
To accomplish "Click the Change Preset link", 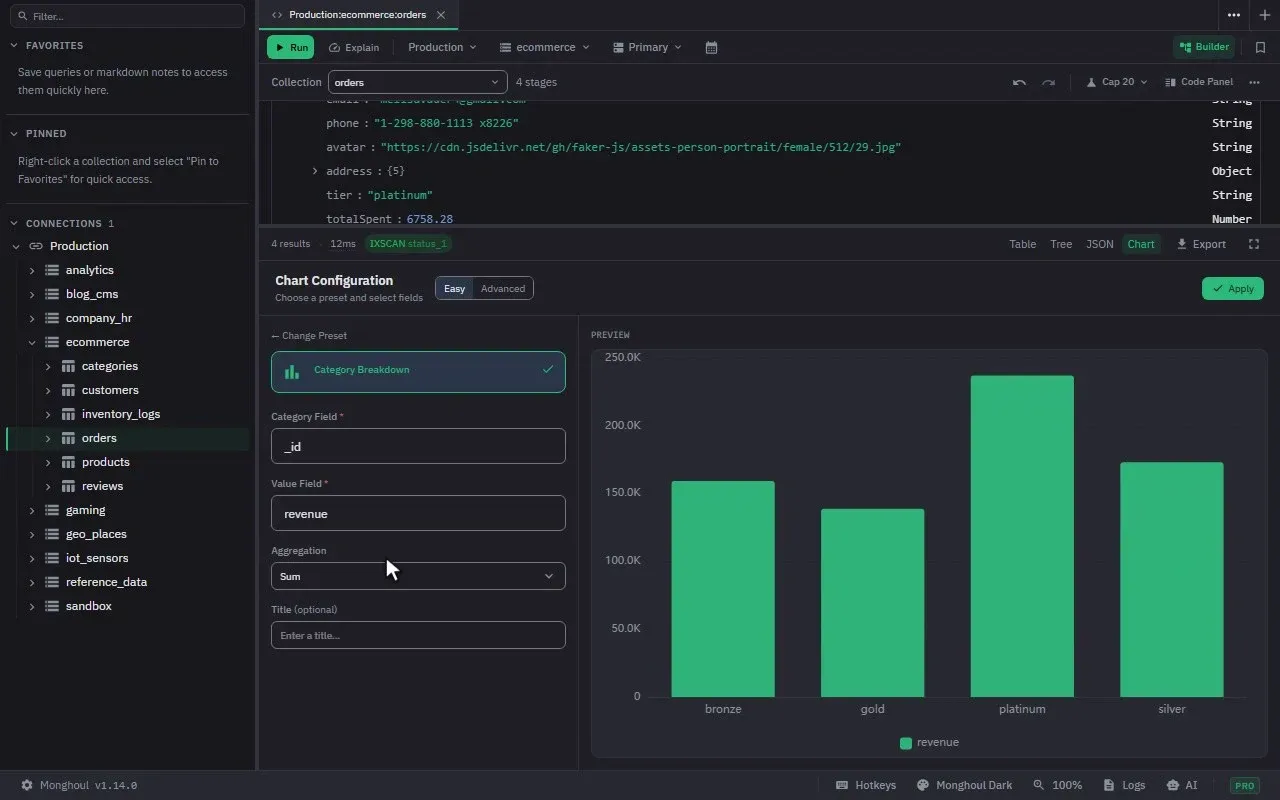I will click(x=309, y=336).
